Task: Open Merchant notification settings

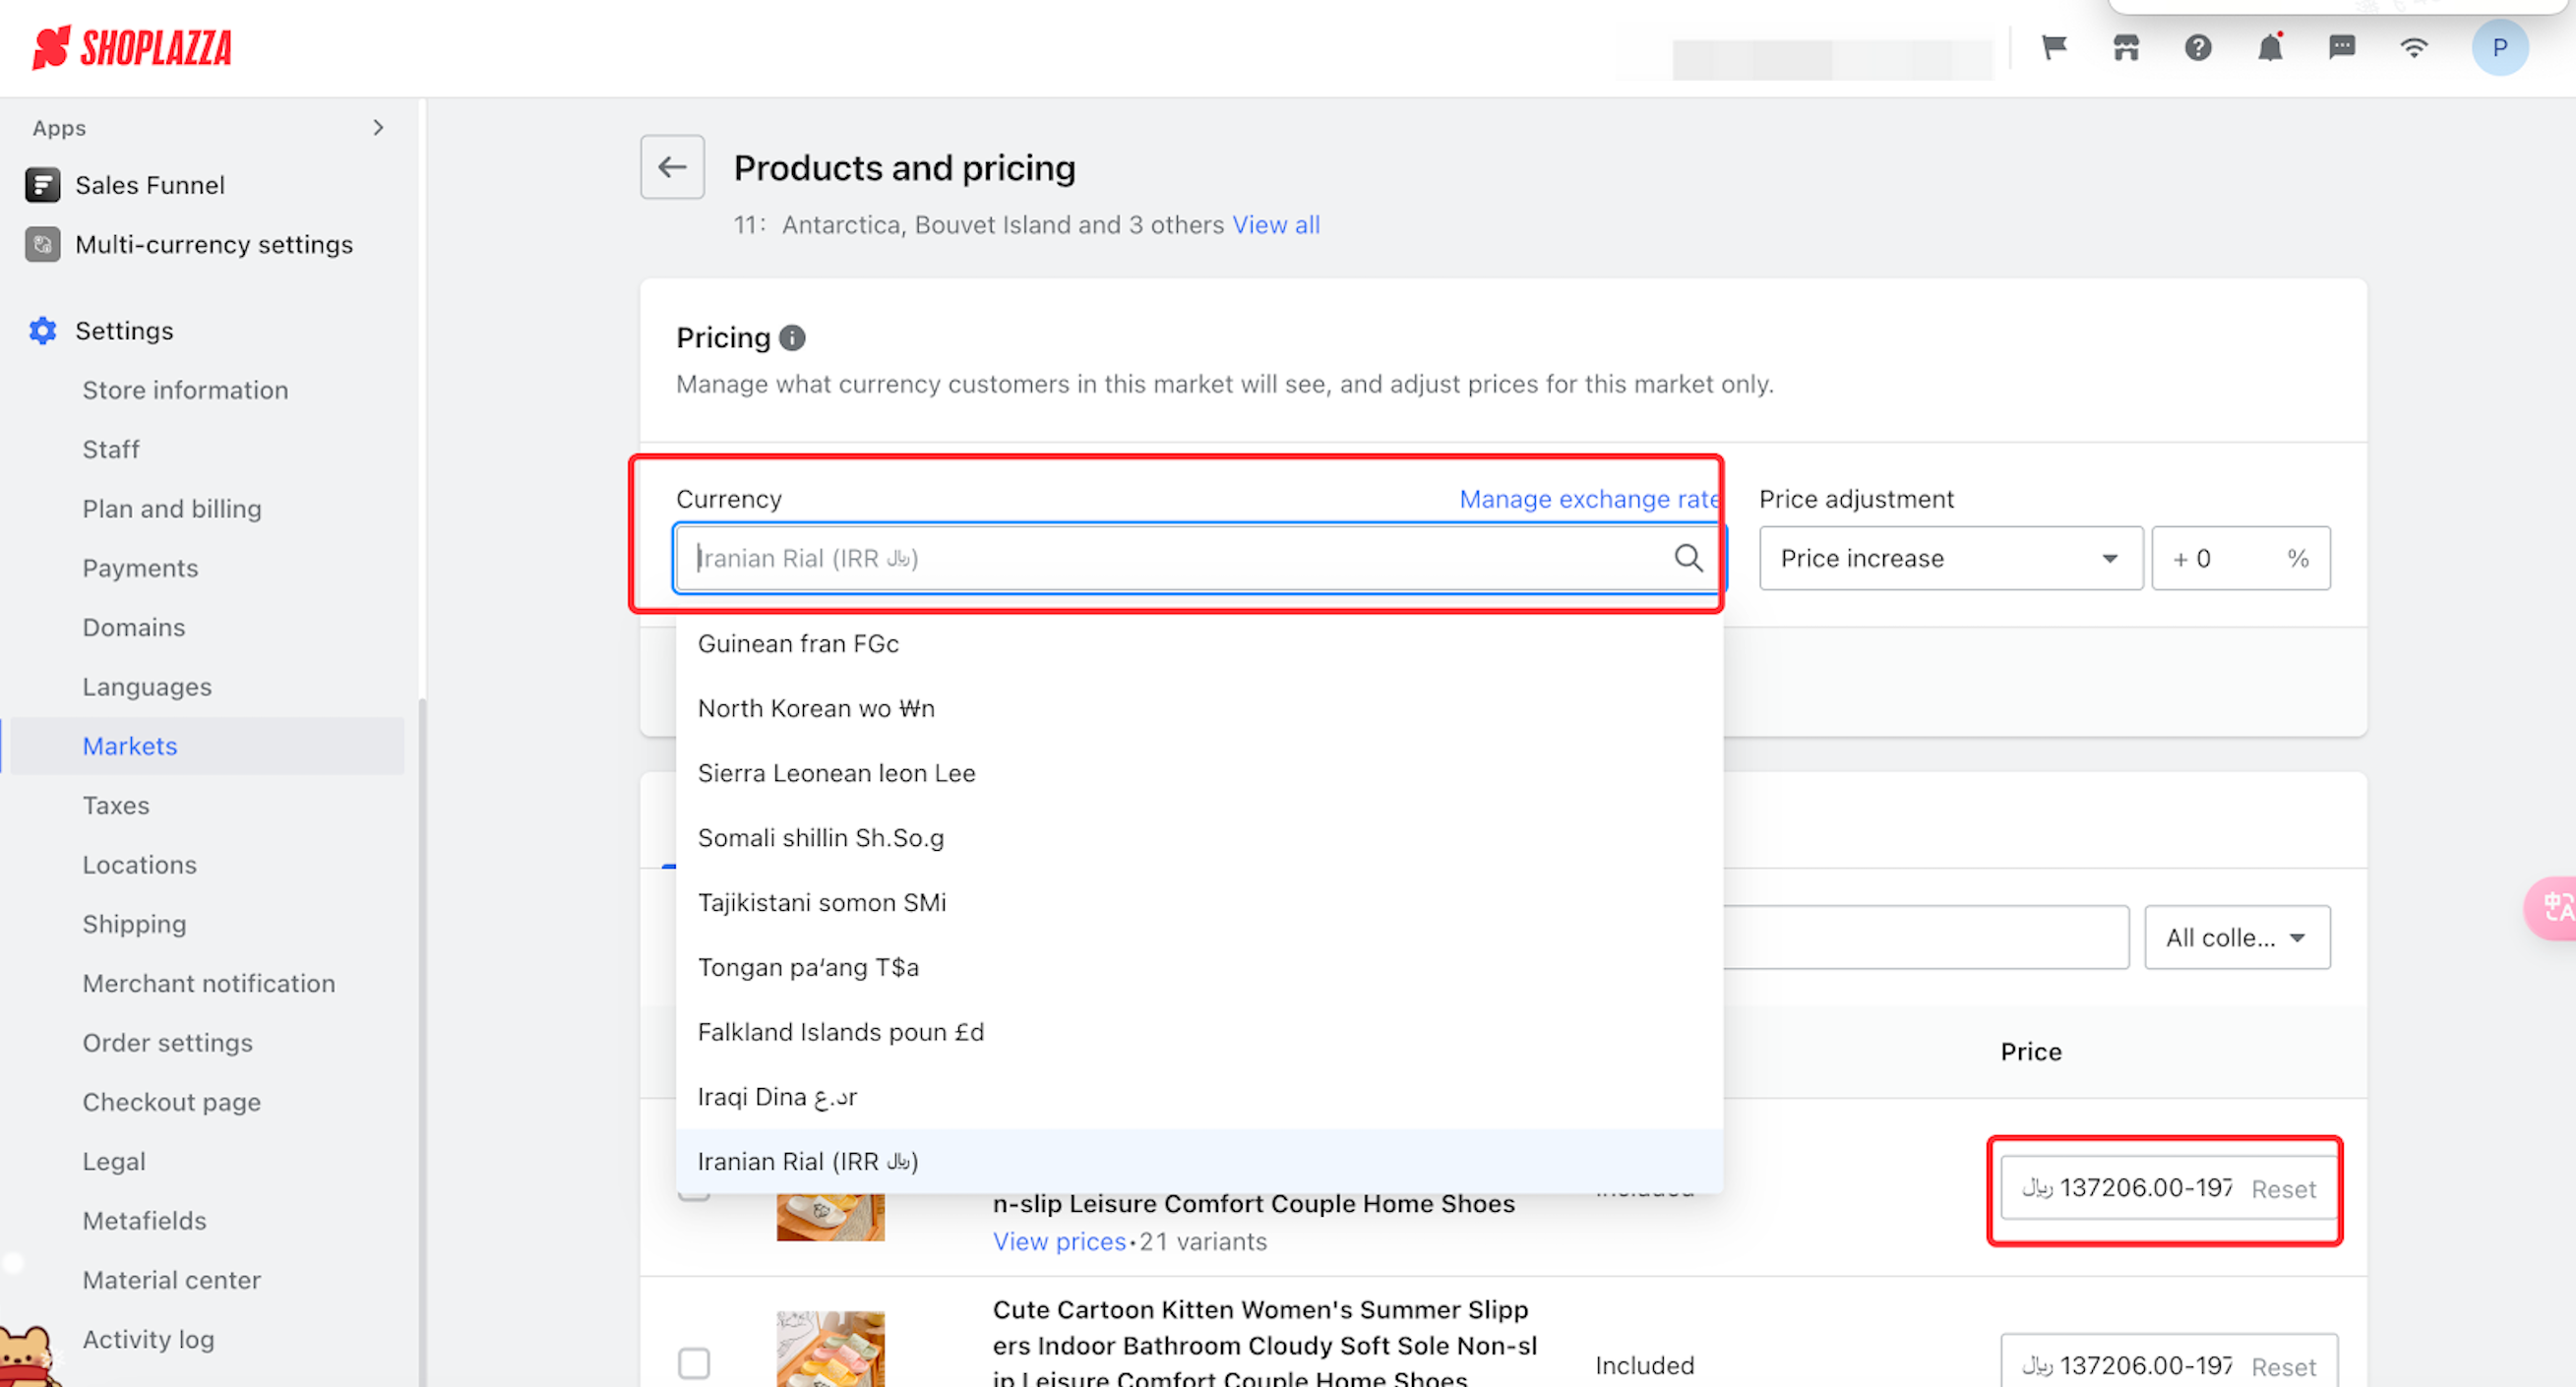Action: pyautogui.click(x=208, y=983)
